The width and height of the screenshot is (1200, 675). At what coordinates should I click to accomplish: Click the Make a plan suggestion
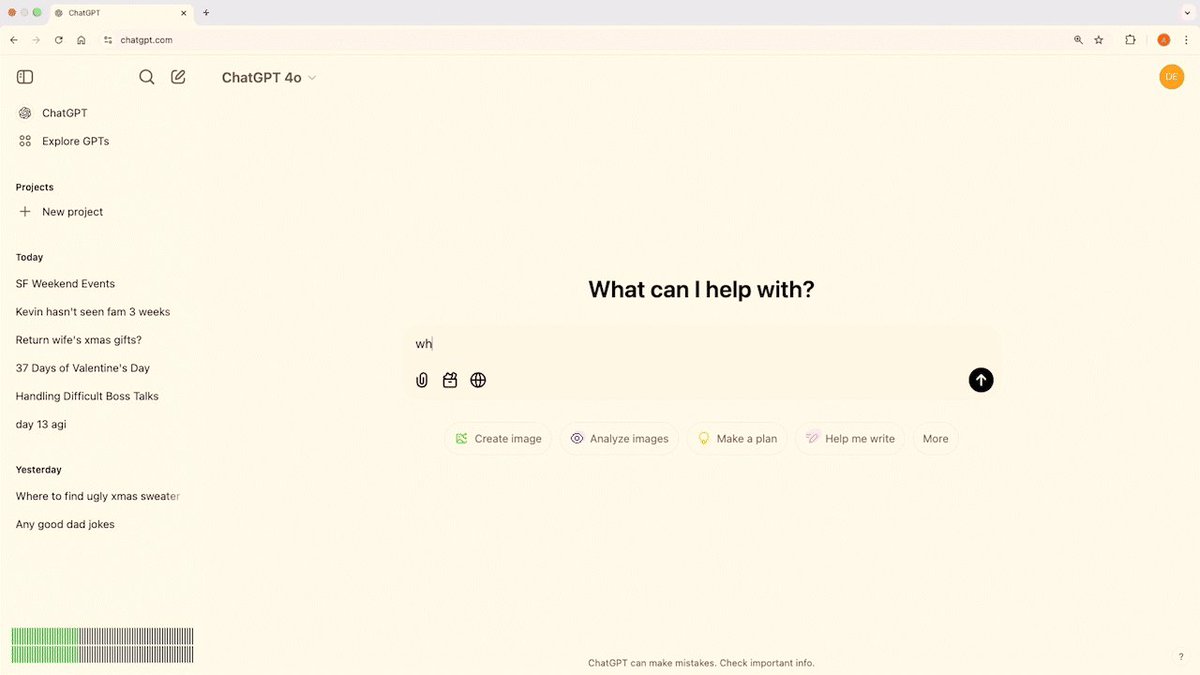tap(737, 439)
